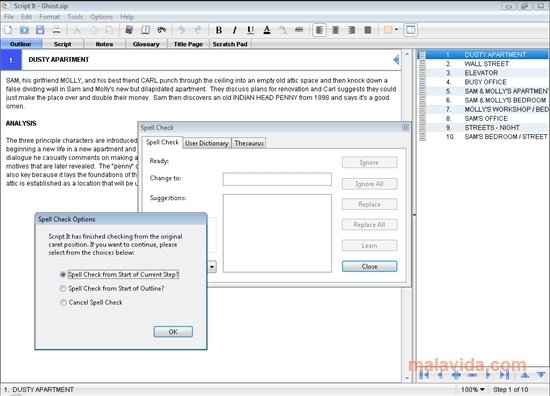Go to the next step
550x396 pixels.
tap(488, 375)
